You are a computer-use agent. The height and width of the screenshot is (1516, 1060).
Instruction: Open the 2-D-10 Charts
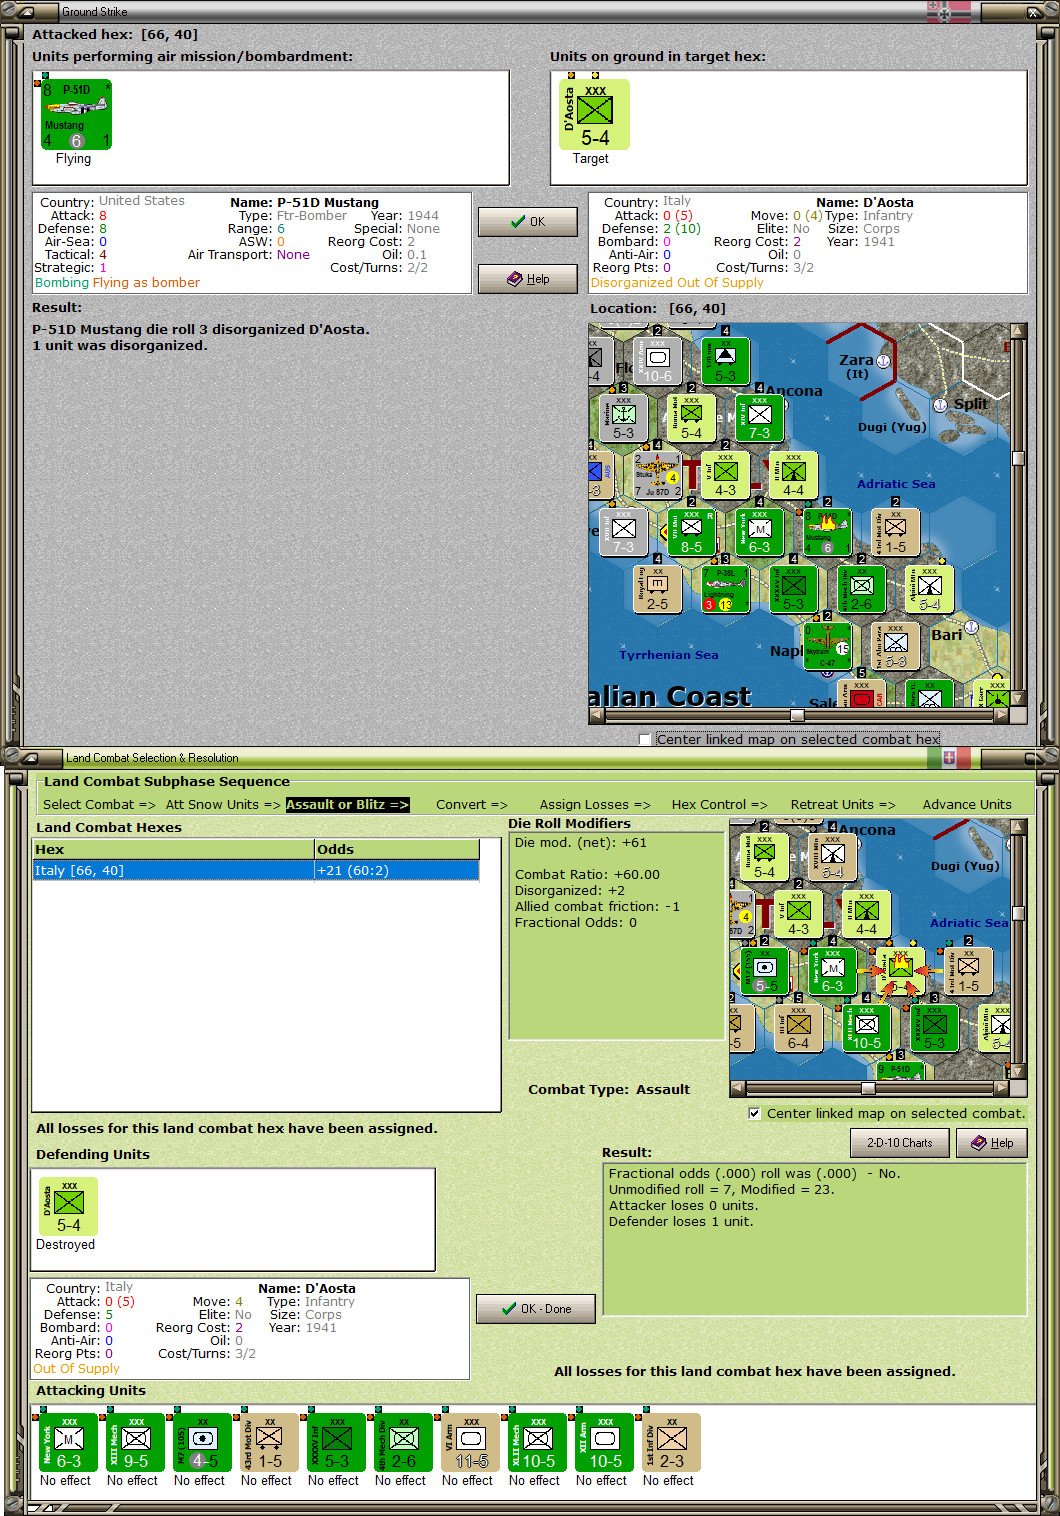(899, 1143)
